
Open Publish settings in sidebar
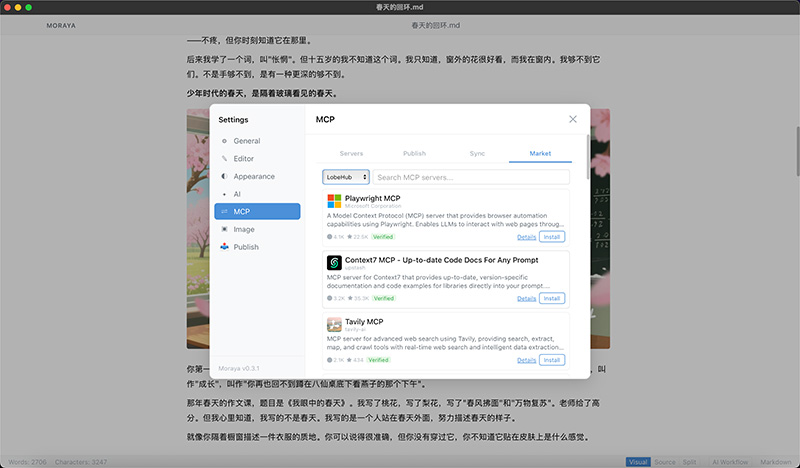245,247
